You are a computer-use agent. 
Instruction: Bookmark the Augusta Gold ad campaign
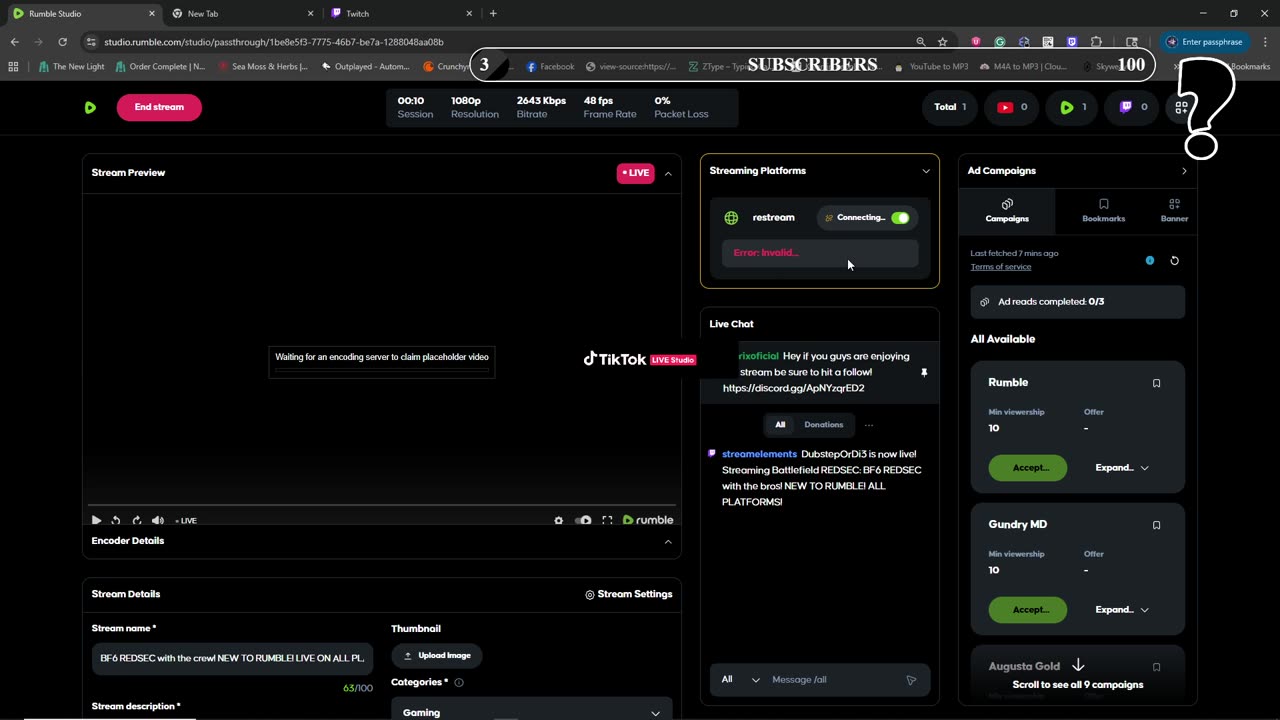(1157, 667)
